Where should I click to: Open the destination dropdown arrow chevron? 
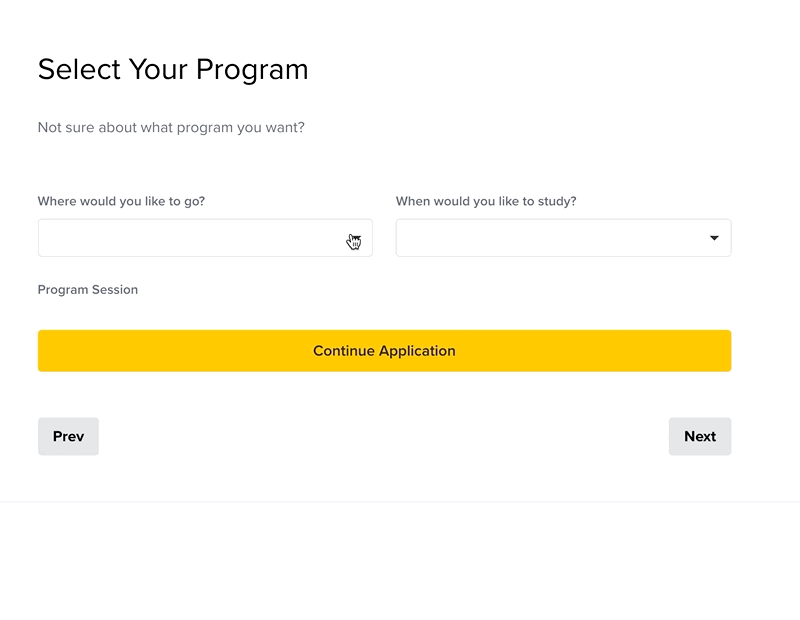(x=356, y=238)
